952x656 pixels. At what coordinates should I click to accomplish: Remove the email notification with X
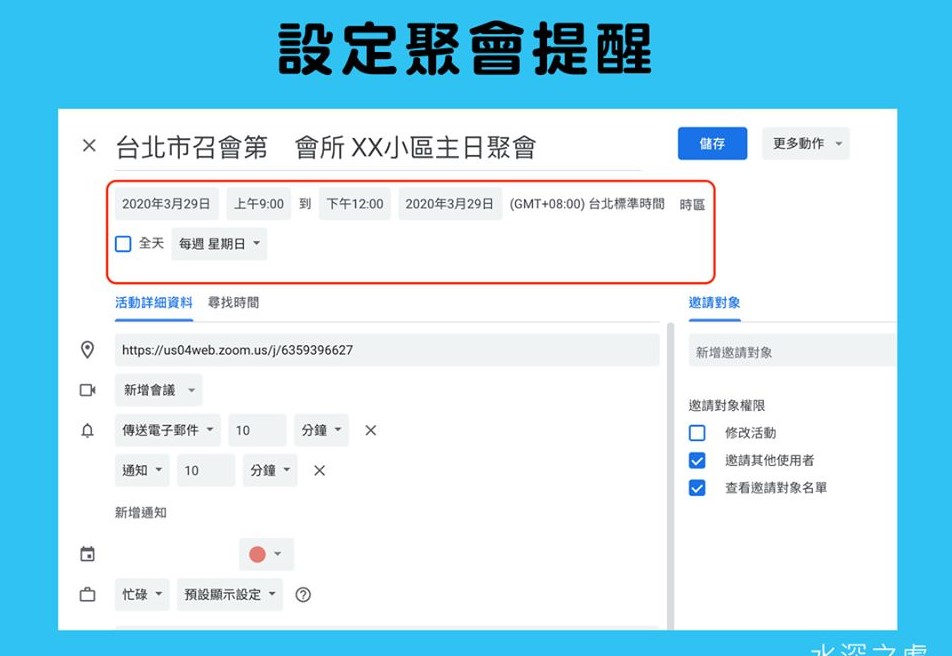pyautogui.click(x=370, y=430)
